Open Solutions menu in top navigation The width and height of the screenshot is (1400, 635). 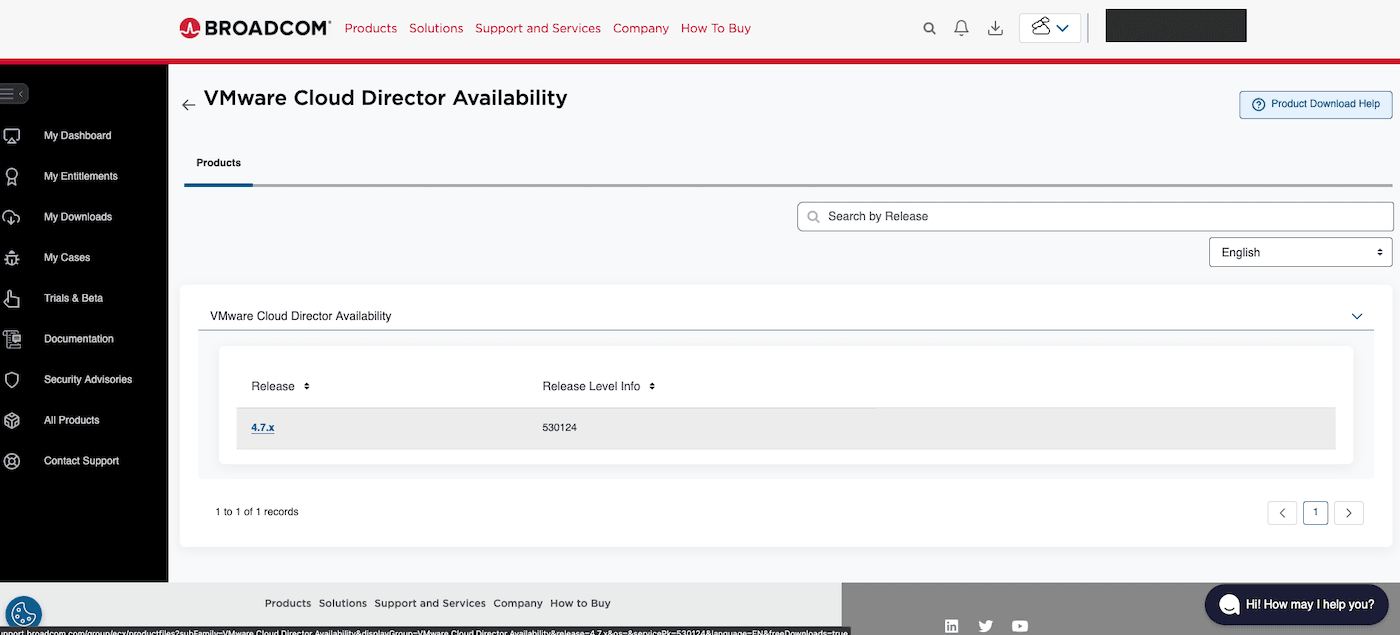[x=436, y=28]
